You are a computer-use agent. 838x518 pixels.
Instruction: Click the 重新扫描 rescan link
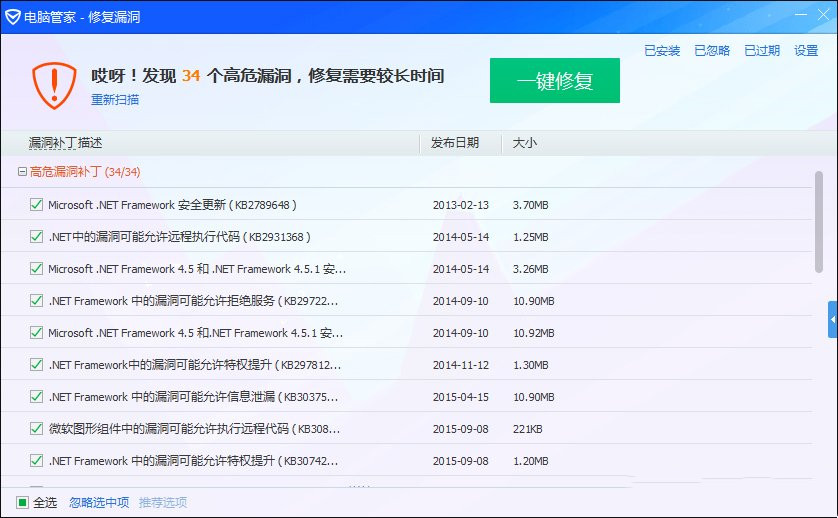pyautogui.click(x=115, y=99)
